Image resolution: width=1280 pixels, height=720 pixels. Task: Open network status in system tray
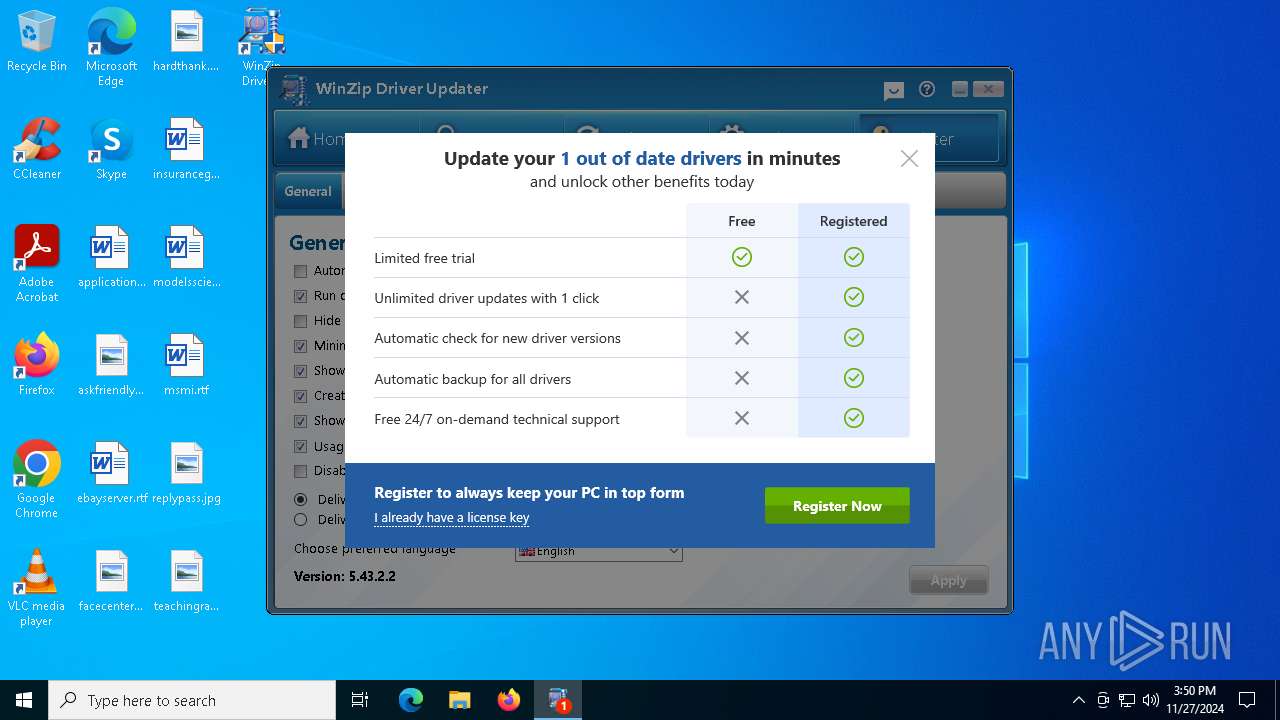1127,700
